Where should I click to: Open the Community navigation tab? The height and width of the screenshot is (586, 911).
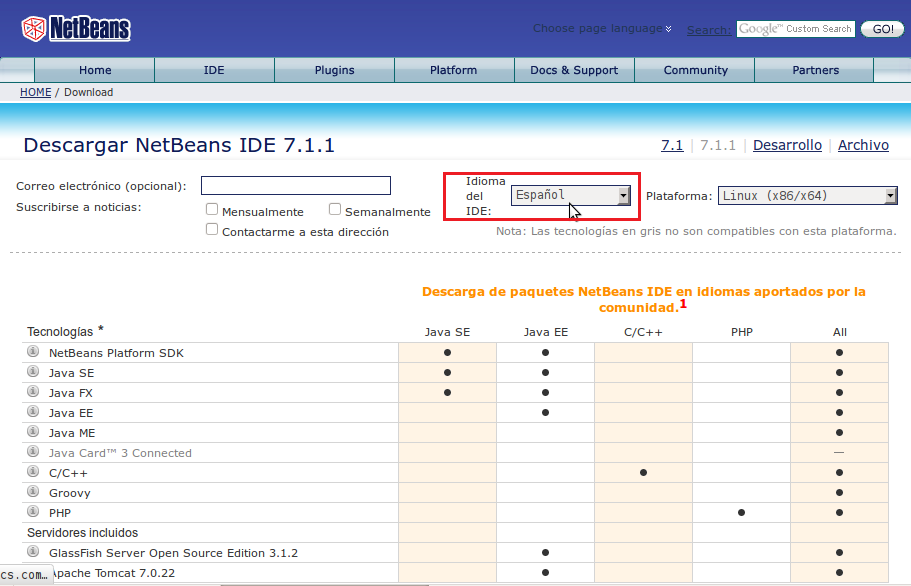tap(695, 70)
